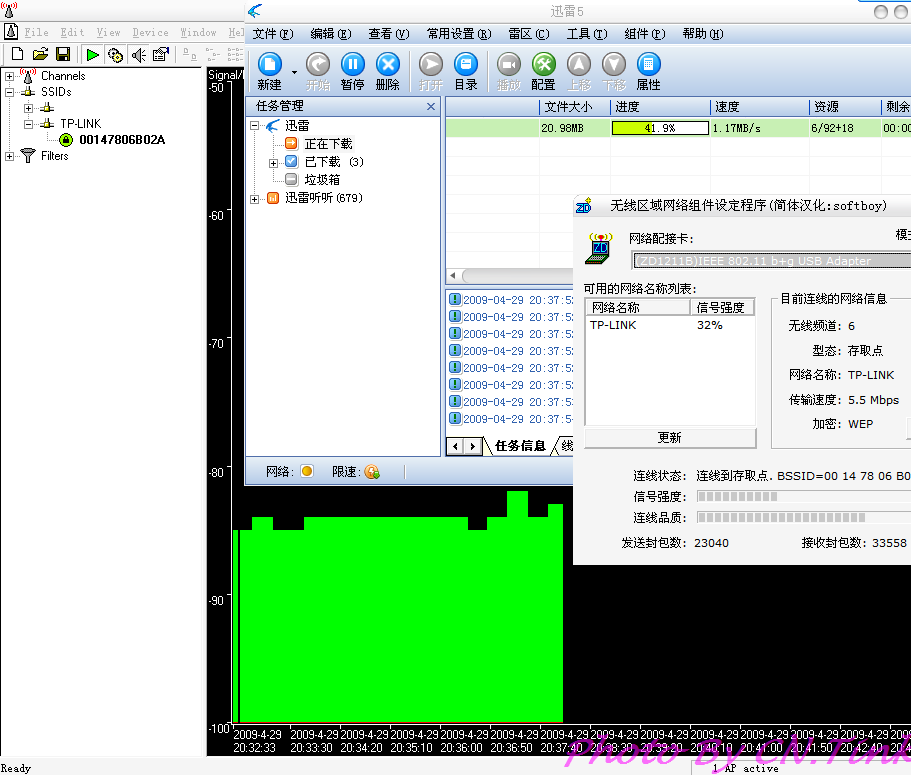Sort by 速度 column header
Image resolution: width=911 pixels, height=775 pixels.
759,107
